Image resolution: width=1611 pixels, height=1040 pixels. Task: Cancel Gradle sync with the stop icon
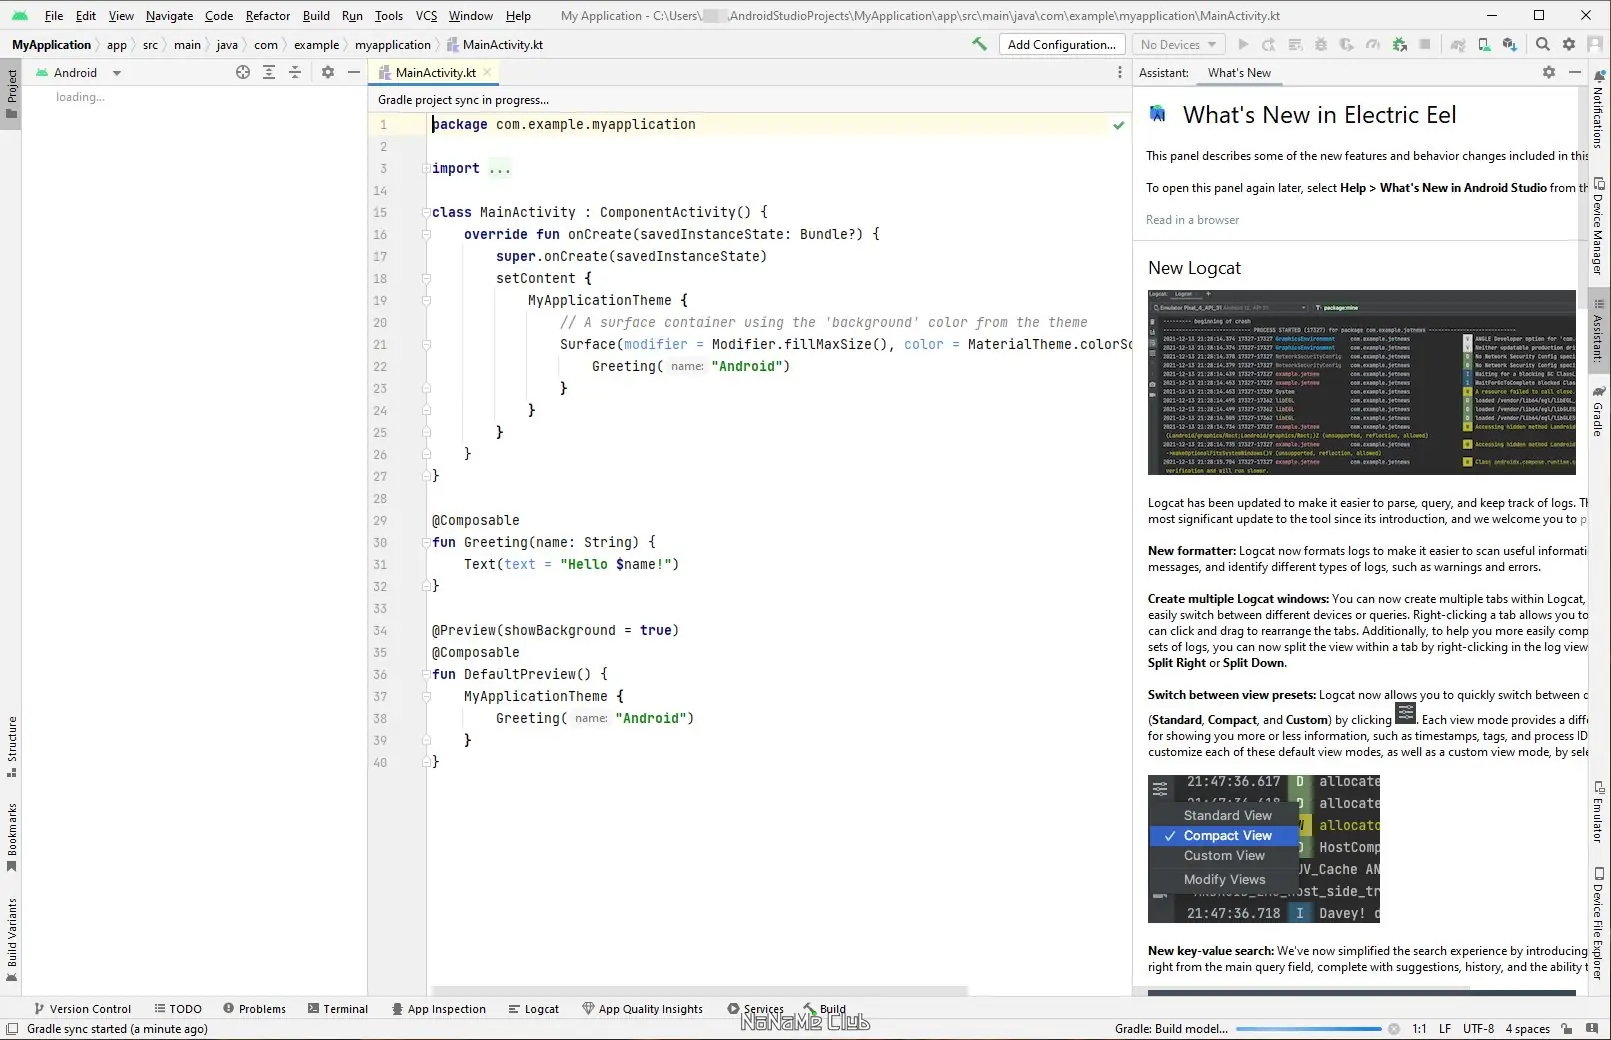[x=1394, y=1029]
